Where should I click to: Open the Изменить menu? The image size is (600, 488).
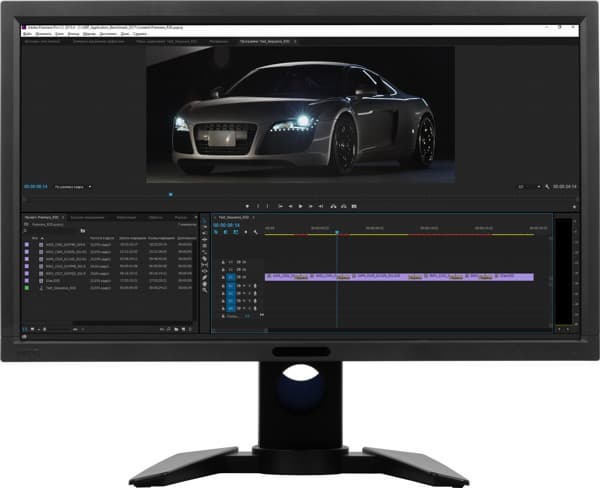43,34
